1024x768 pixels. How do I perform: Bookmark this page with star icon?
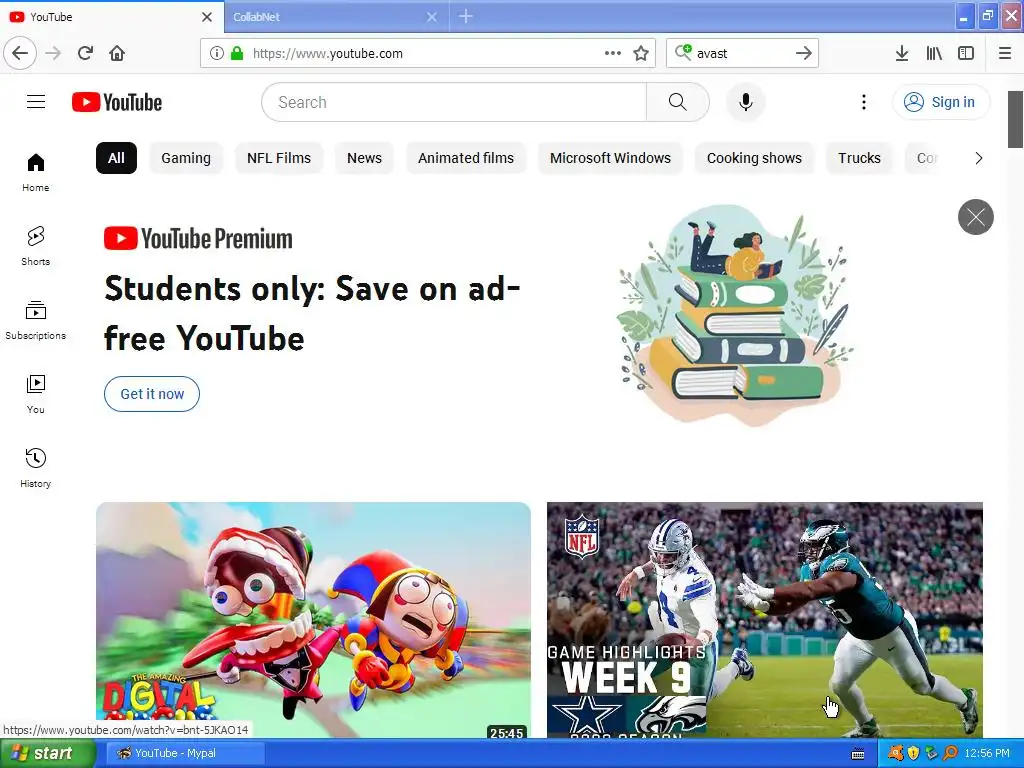click(x=641, y=53)
